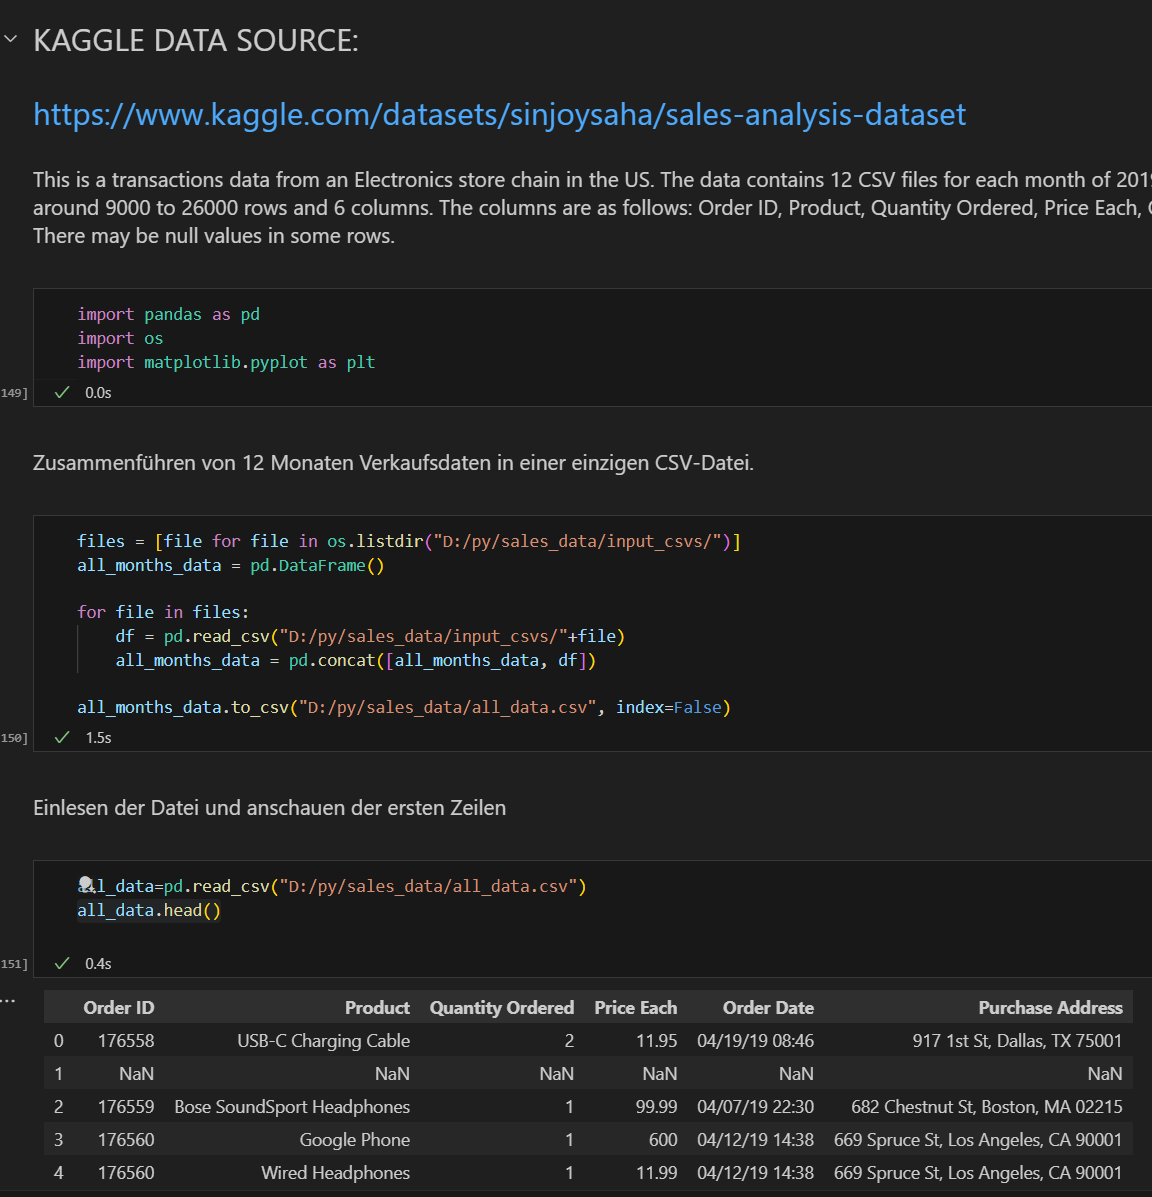
Task: Click the 'This is a transactions data' paragraph
Action: [592, 208]
